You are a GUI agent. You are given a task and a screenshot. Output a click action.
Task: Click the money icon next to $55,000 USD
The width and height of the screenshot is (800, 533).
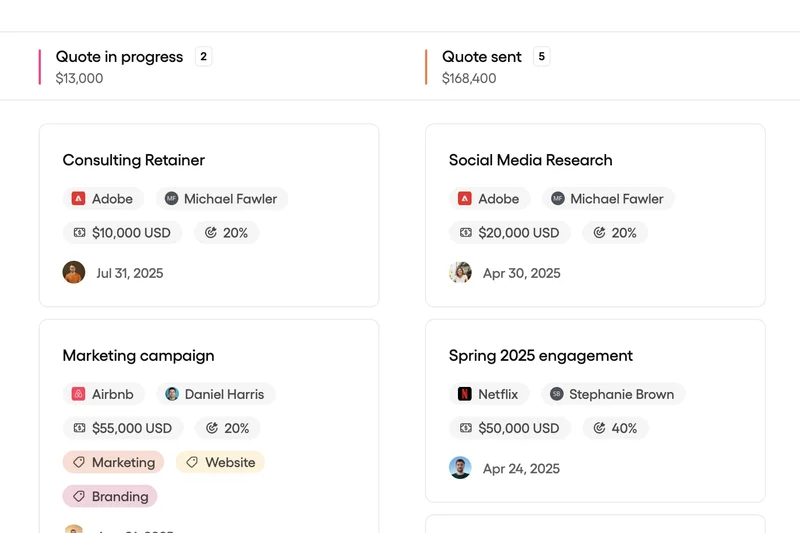point(79,429)
